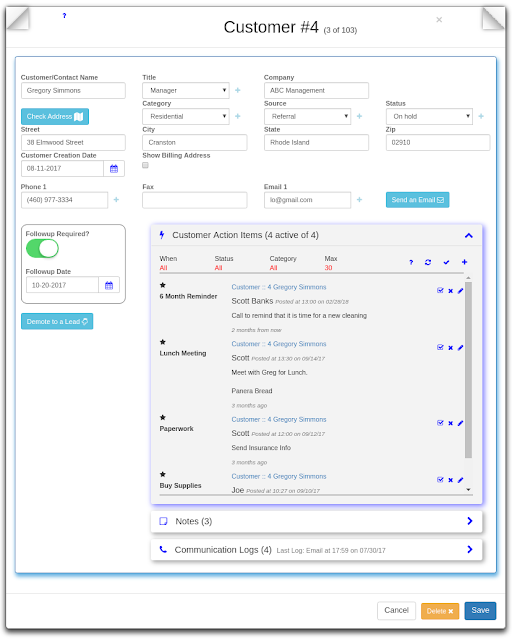Mark Paperwork item complete
The height and width of the screenshot is (640, 512).
[440, 423]
